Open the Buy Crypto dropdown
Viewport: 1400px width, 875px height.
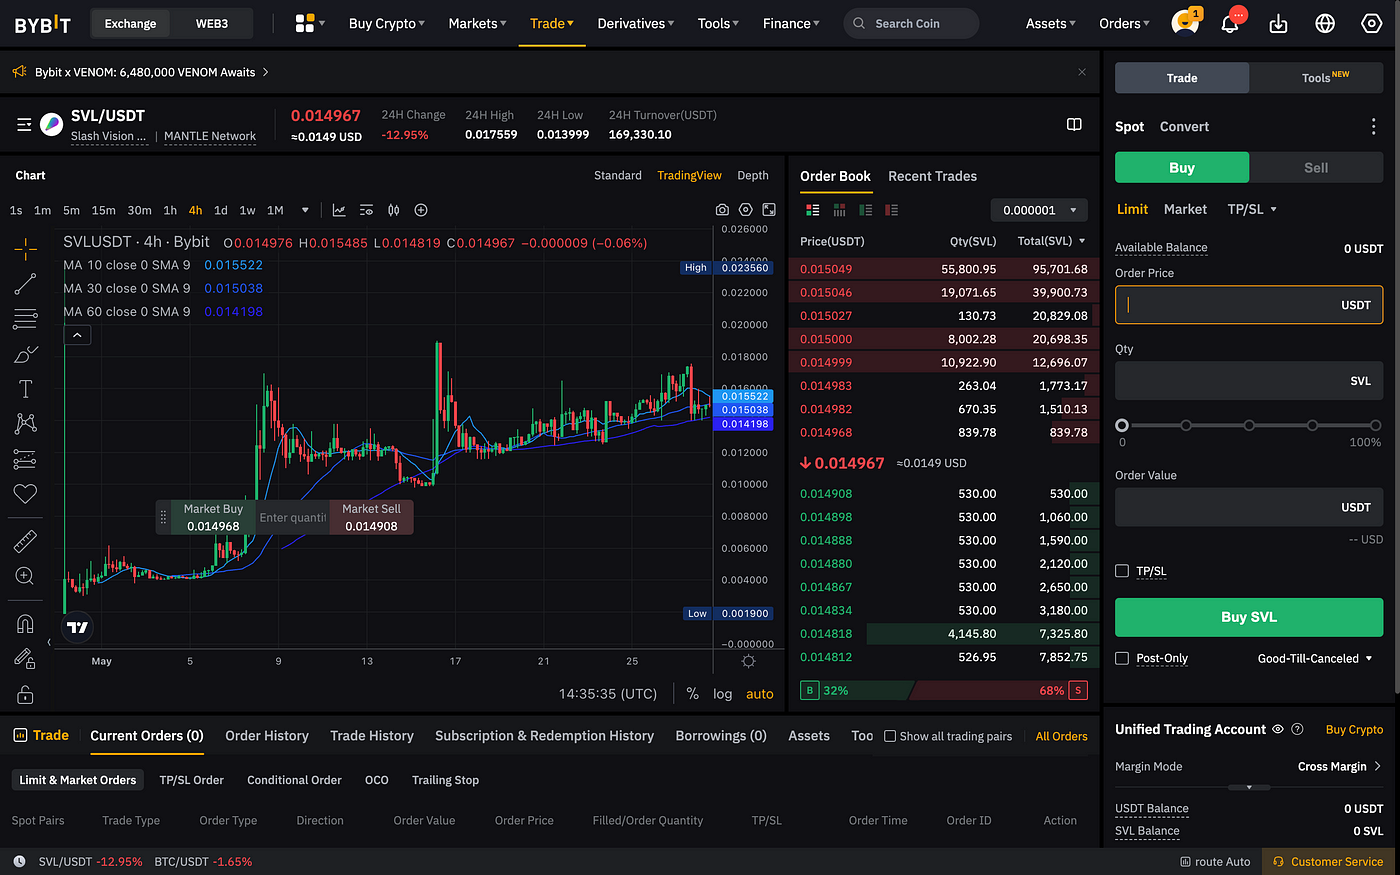click(x=387, y=23)
